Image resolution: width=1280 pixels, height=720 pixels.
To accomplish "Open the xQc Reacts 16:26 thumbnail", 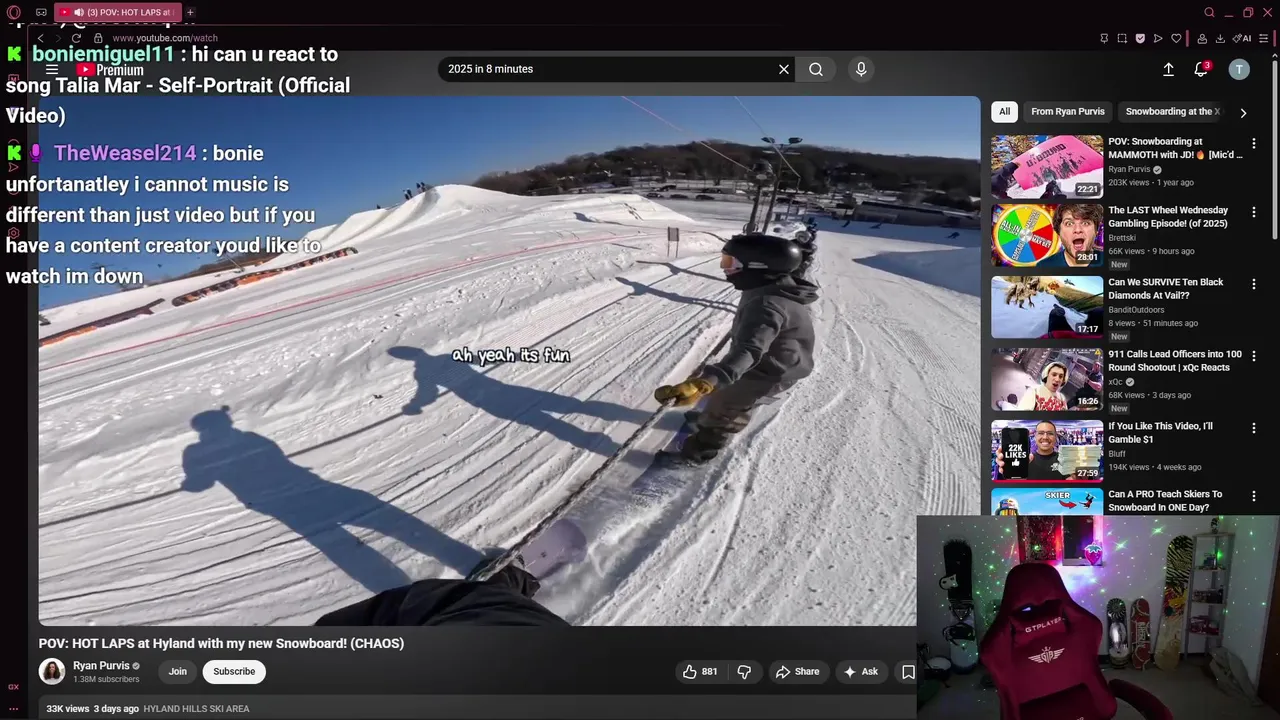I will coord(1047,379).
